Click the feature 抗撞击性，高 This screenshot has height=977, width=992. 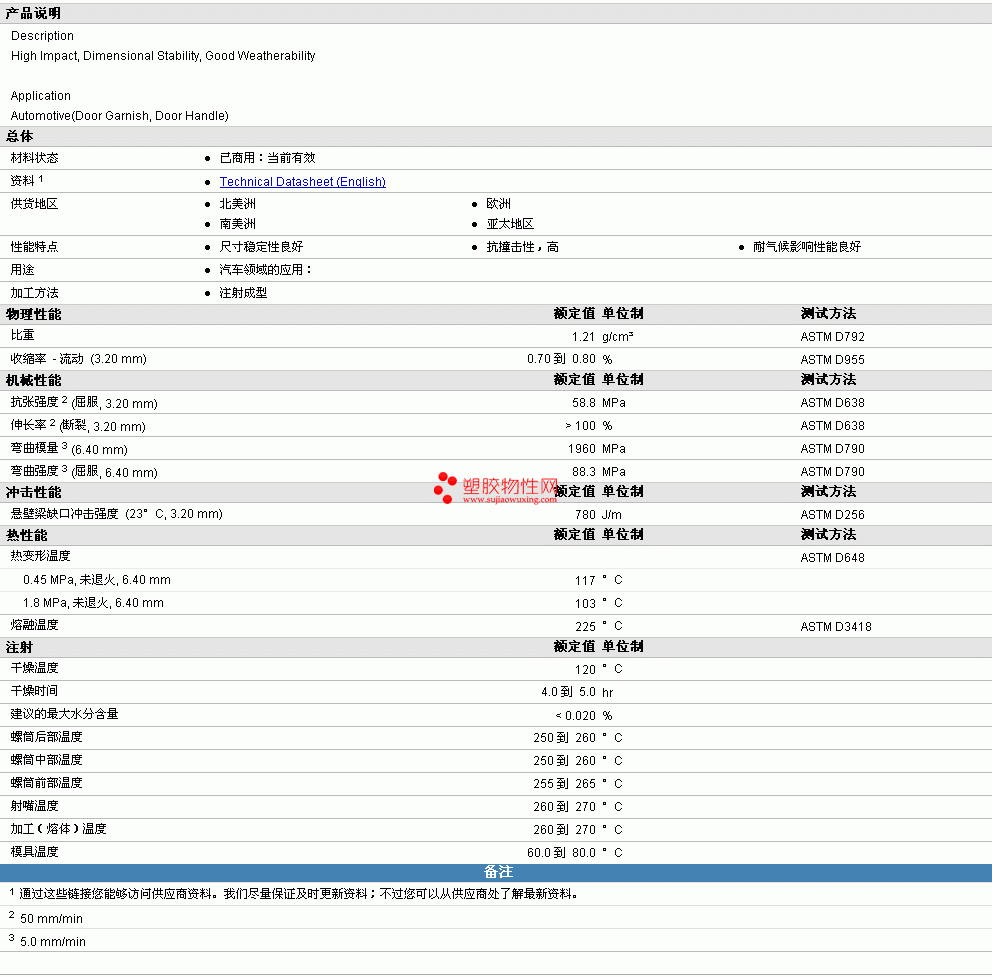523,247
